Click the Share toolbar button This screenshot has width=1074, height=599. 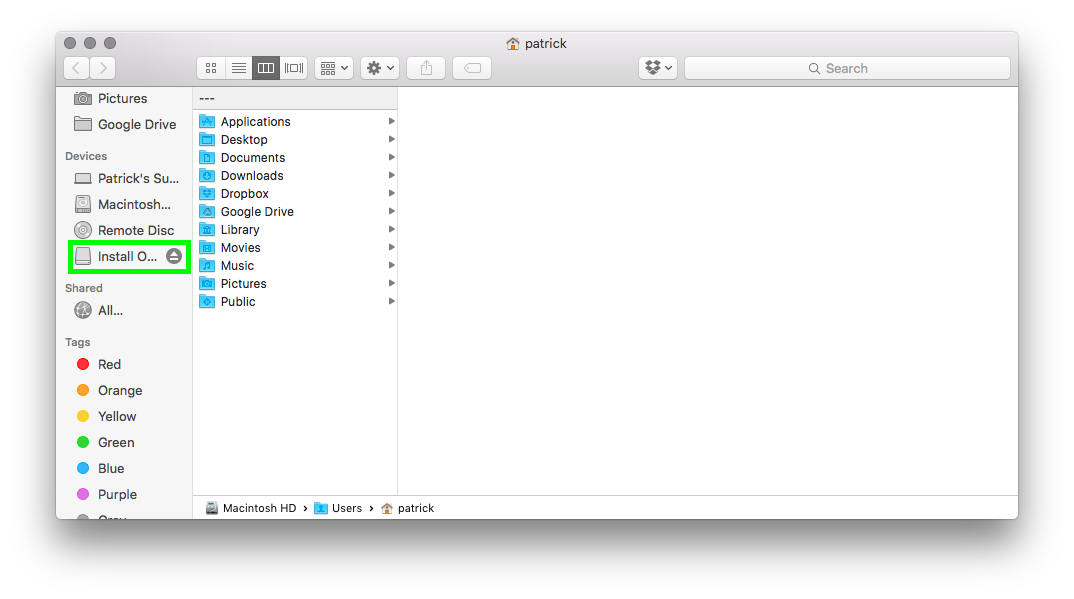click(x=426, y=68)
